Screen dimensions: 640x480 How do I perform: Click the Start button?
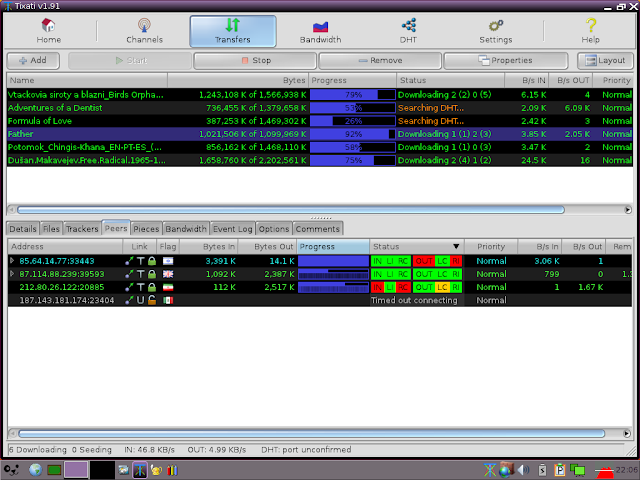pos(130,60)
